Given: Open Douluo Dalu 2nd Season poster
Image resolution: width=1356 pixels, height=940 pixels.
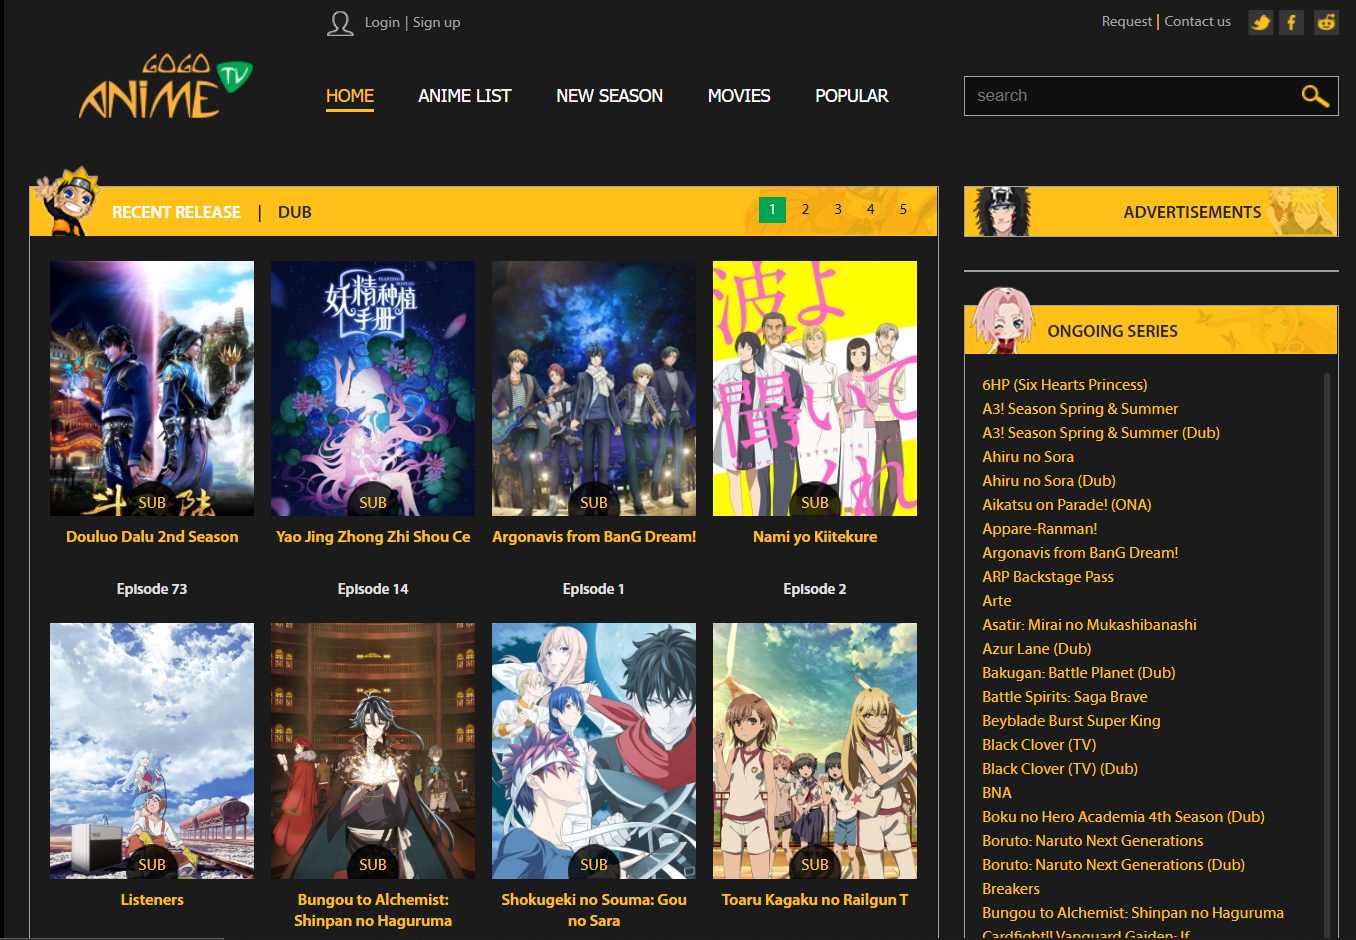Looking at the screenshot, I should (152, 388).
